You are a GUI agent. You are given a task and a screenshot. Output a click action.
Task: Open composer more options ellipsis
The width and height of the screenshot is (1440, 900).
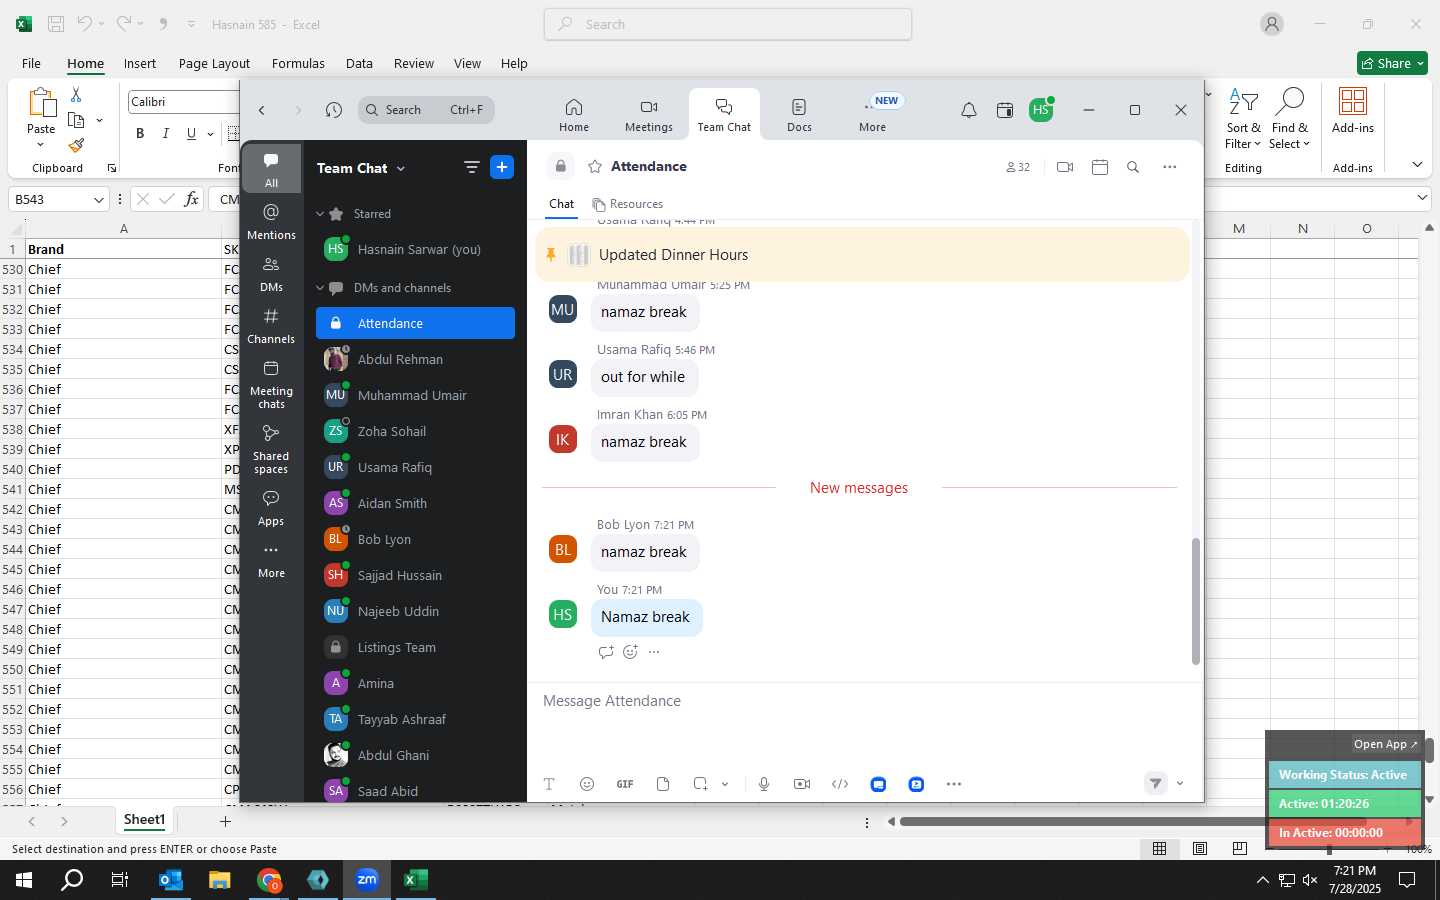tap(954, 784)
